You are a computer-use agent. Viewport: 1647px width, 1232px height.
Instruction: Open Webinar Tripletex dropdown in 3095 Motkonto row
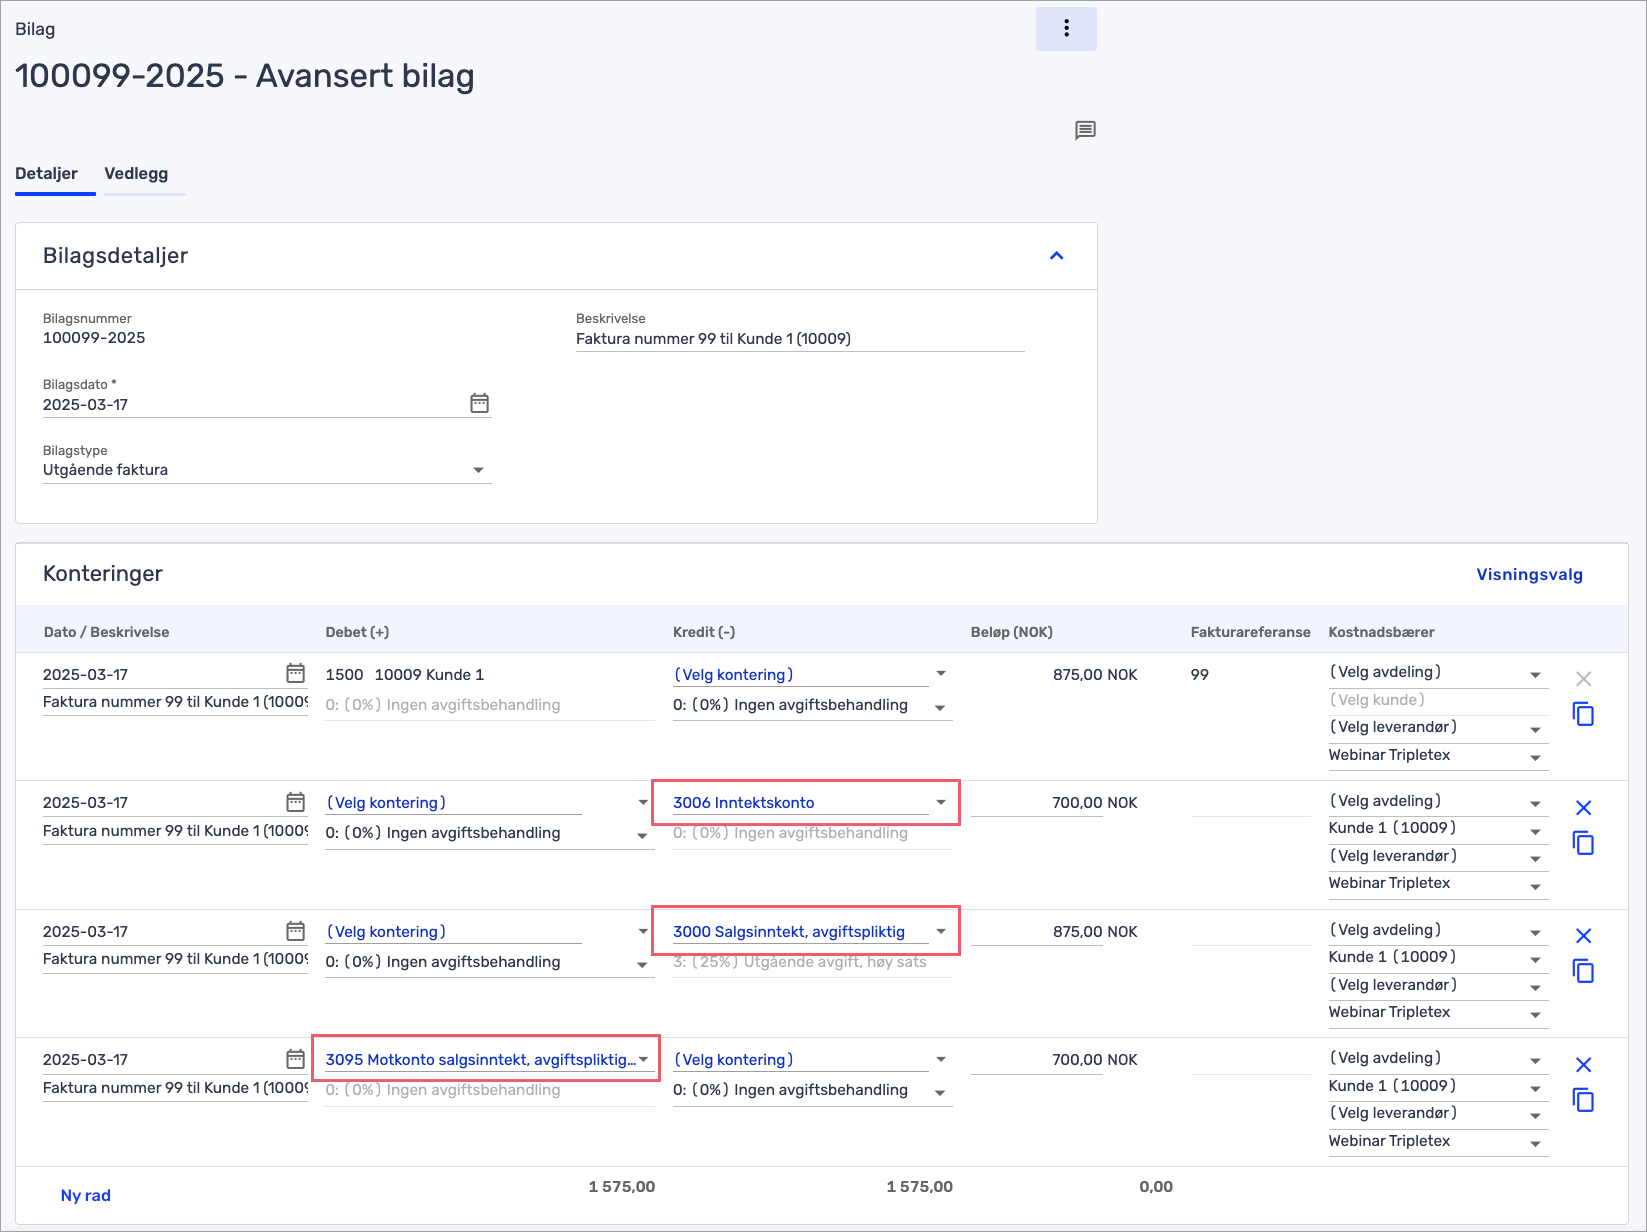[x=1437, y=1141]
